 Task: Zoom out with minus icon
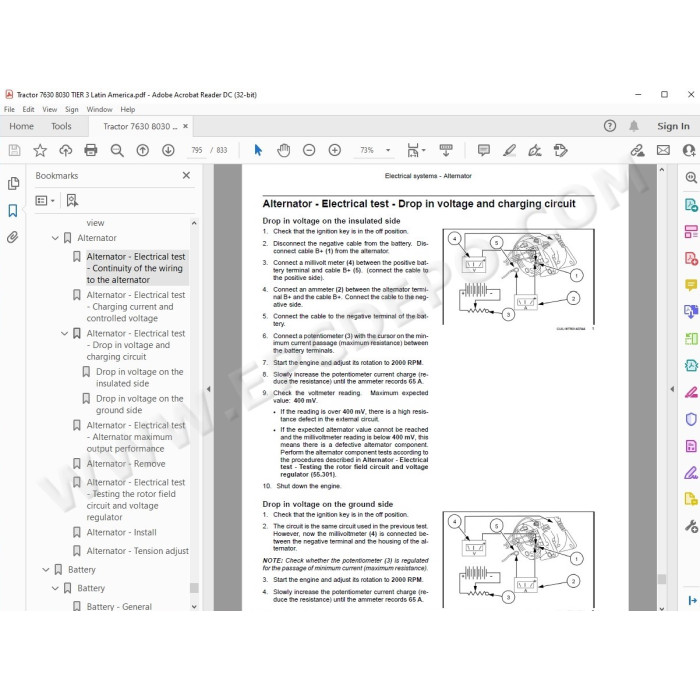tap(309, 150)
